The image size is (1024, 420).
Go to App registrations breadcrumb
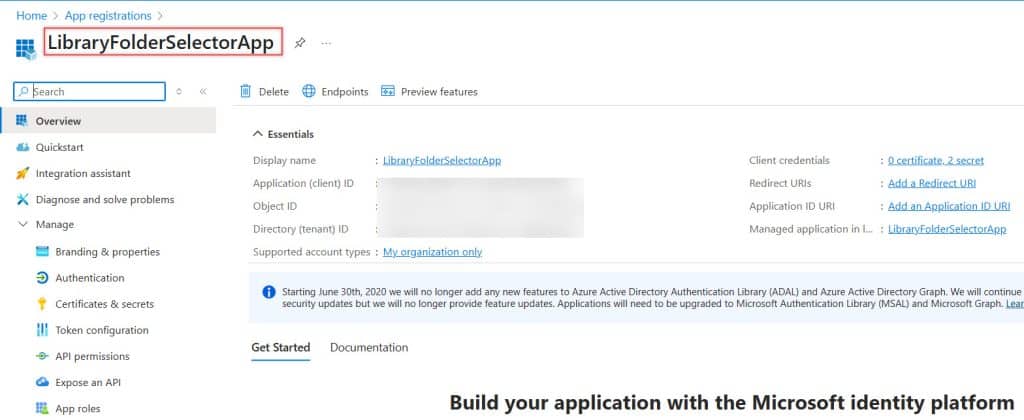[108, 16]
